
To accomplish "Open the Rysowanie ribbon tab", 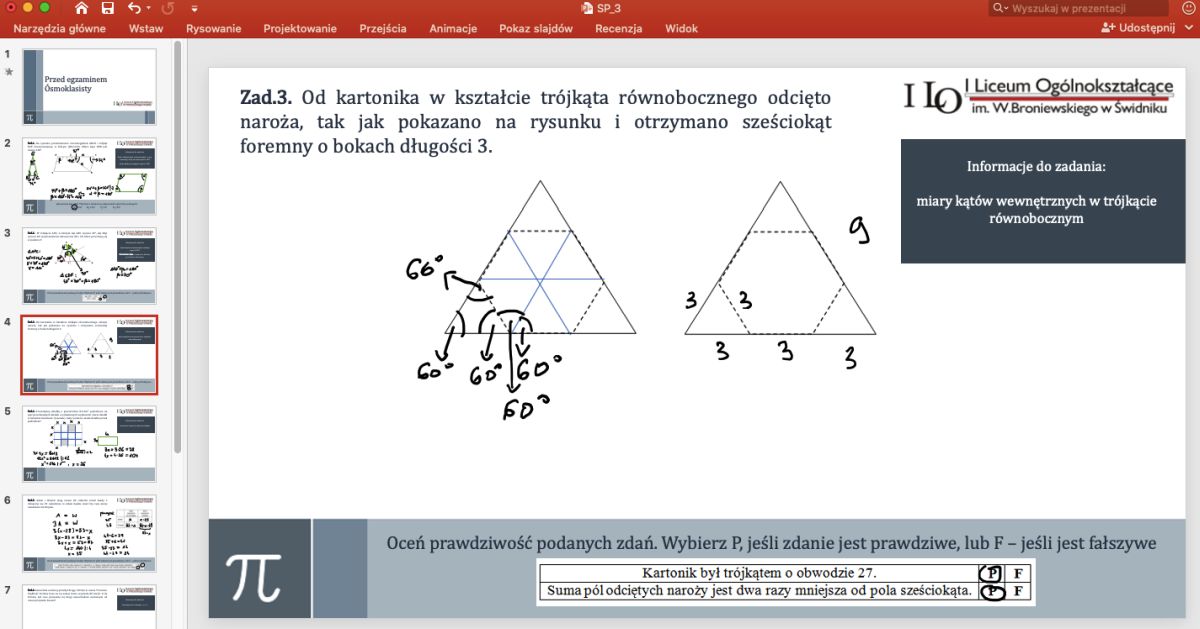I will (213, 28).
